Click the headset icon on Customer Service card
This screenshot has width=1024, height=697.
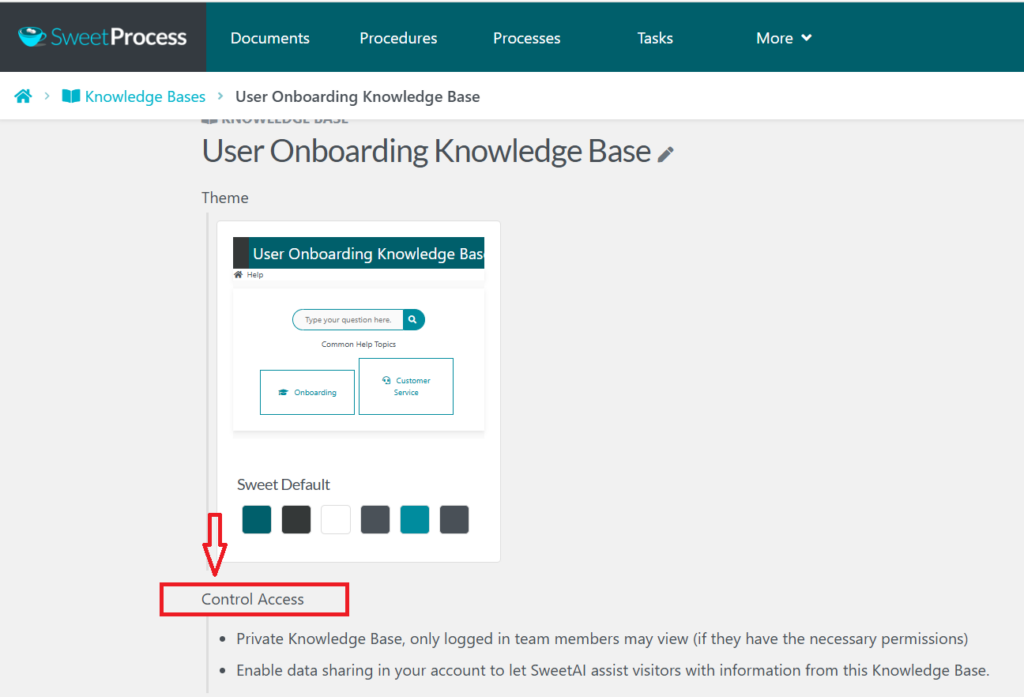(386, 380)
